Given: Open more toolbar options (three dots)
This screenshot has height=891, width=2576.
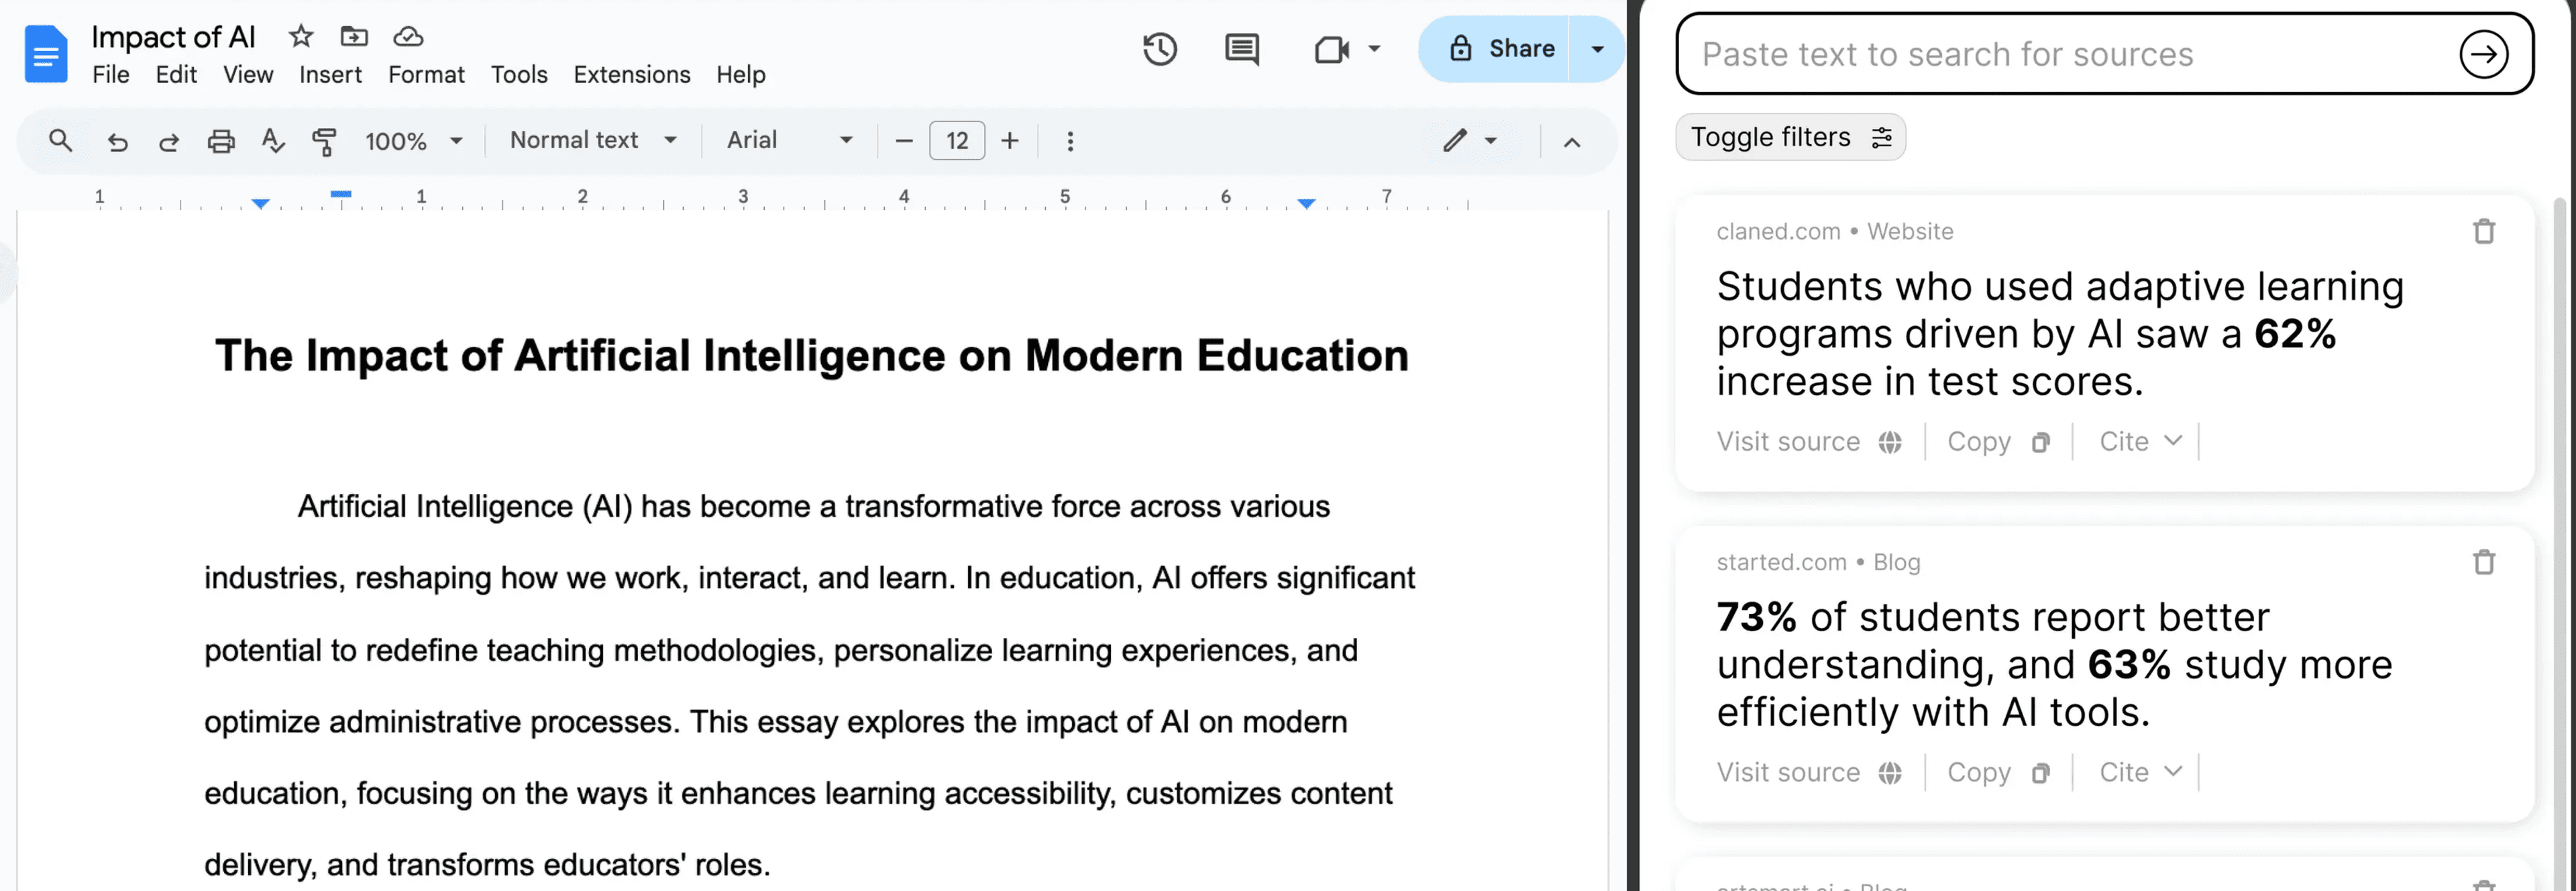Looking at the screenshot, I should [1070, 141].
